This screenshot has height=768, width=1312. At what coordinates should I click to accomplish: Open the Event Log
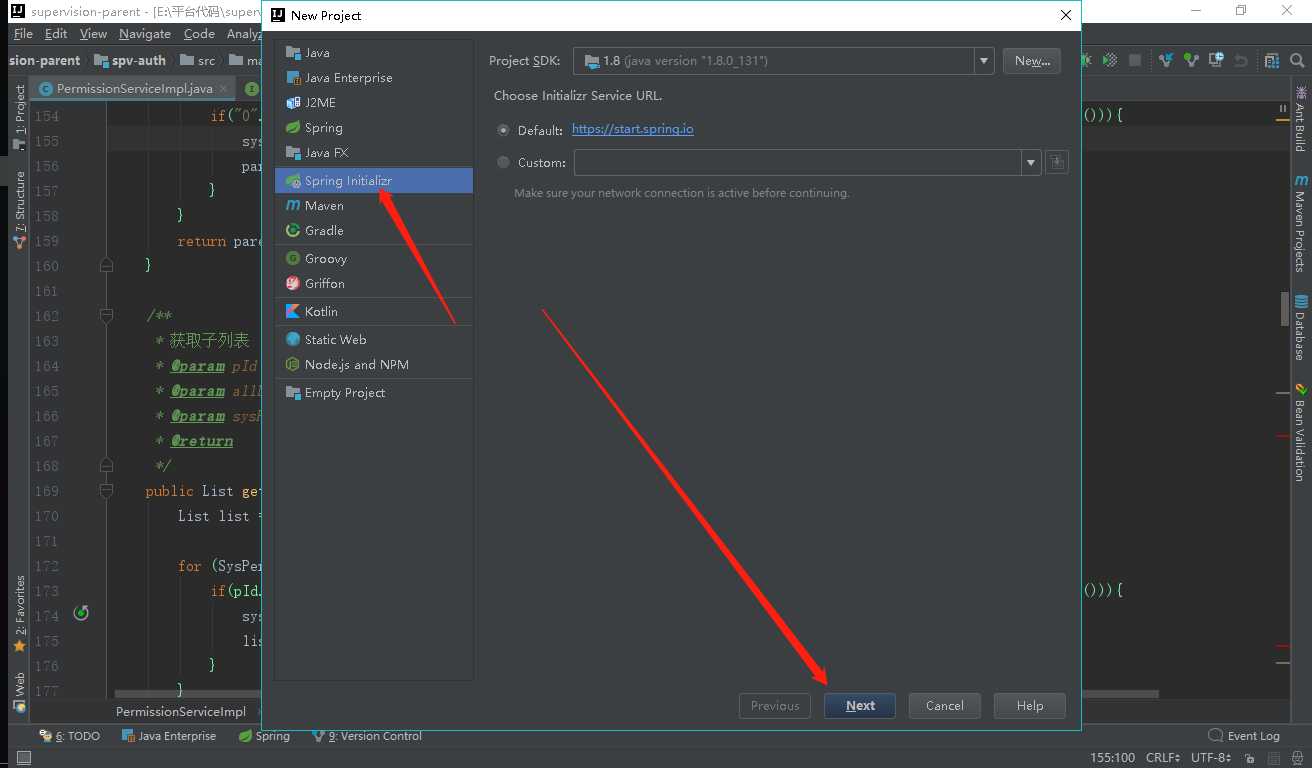(x=1244, y=736)
